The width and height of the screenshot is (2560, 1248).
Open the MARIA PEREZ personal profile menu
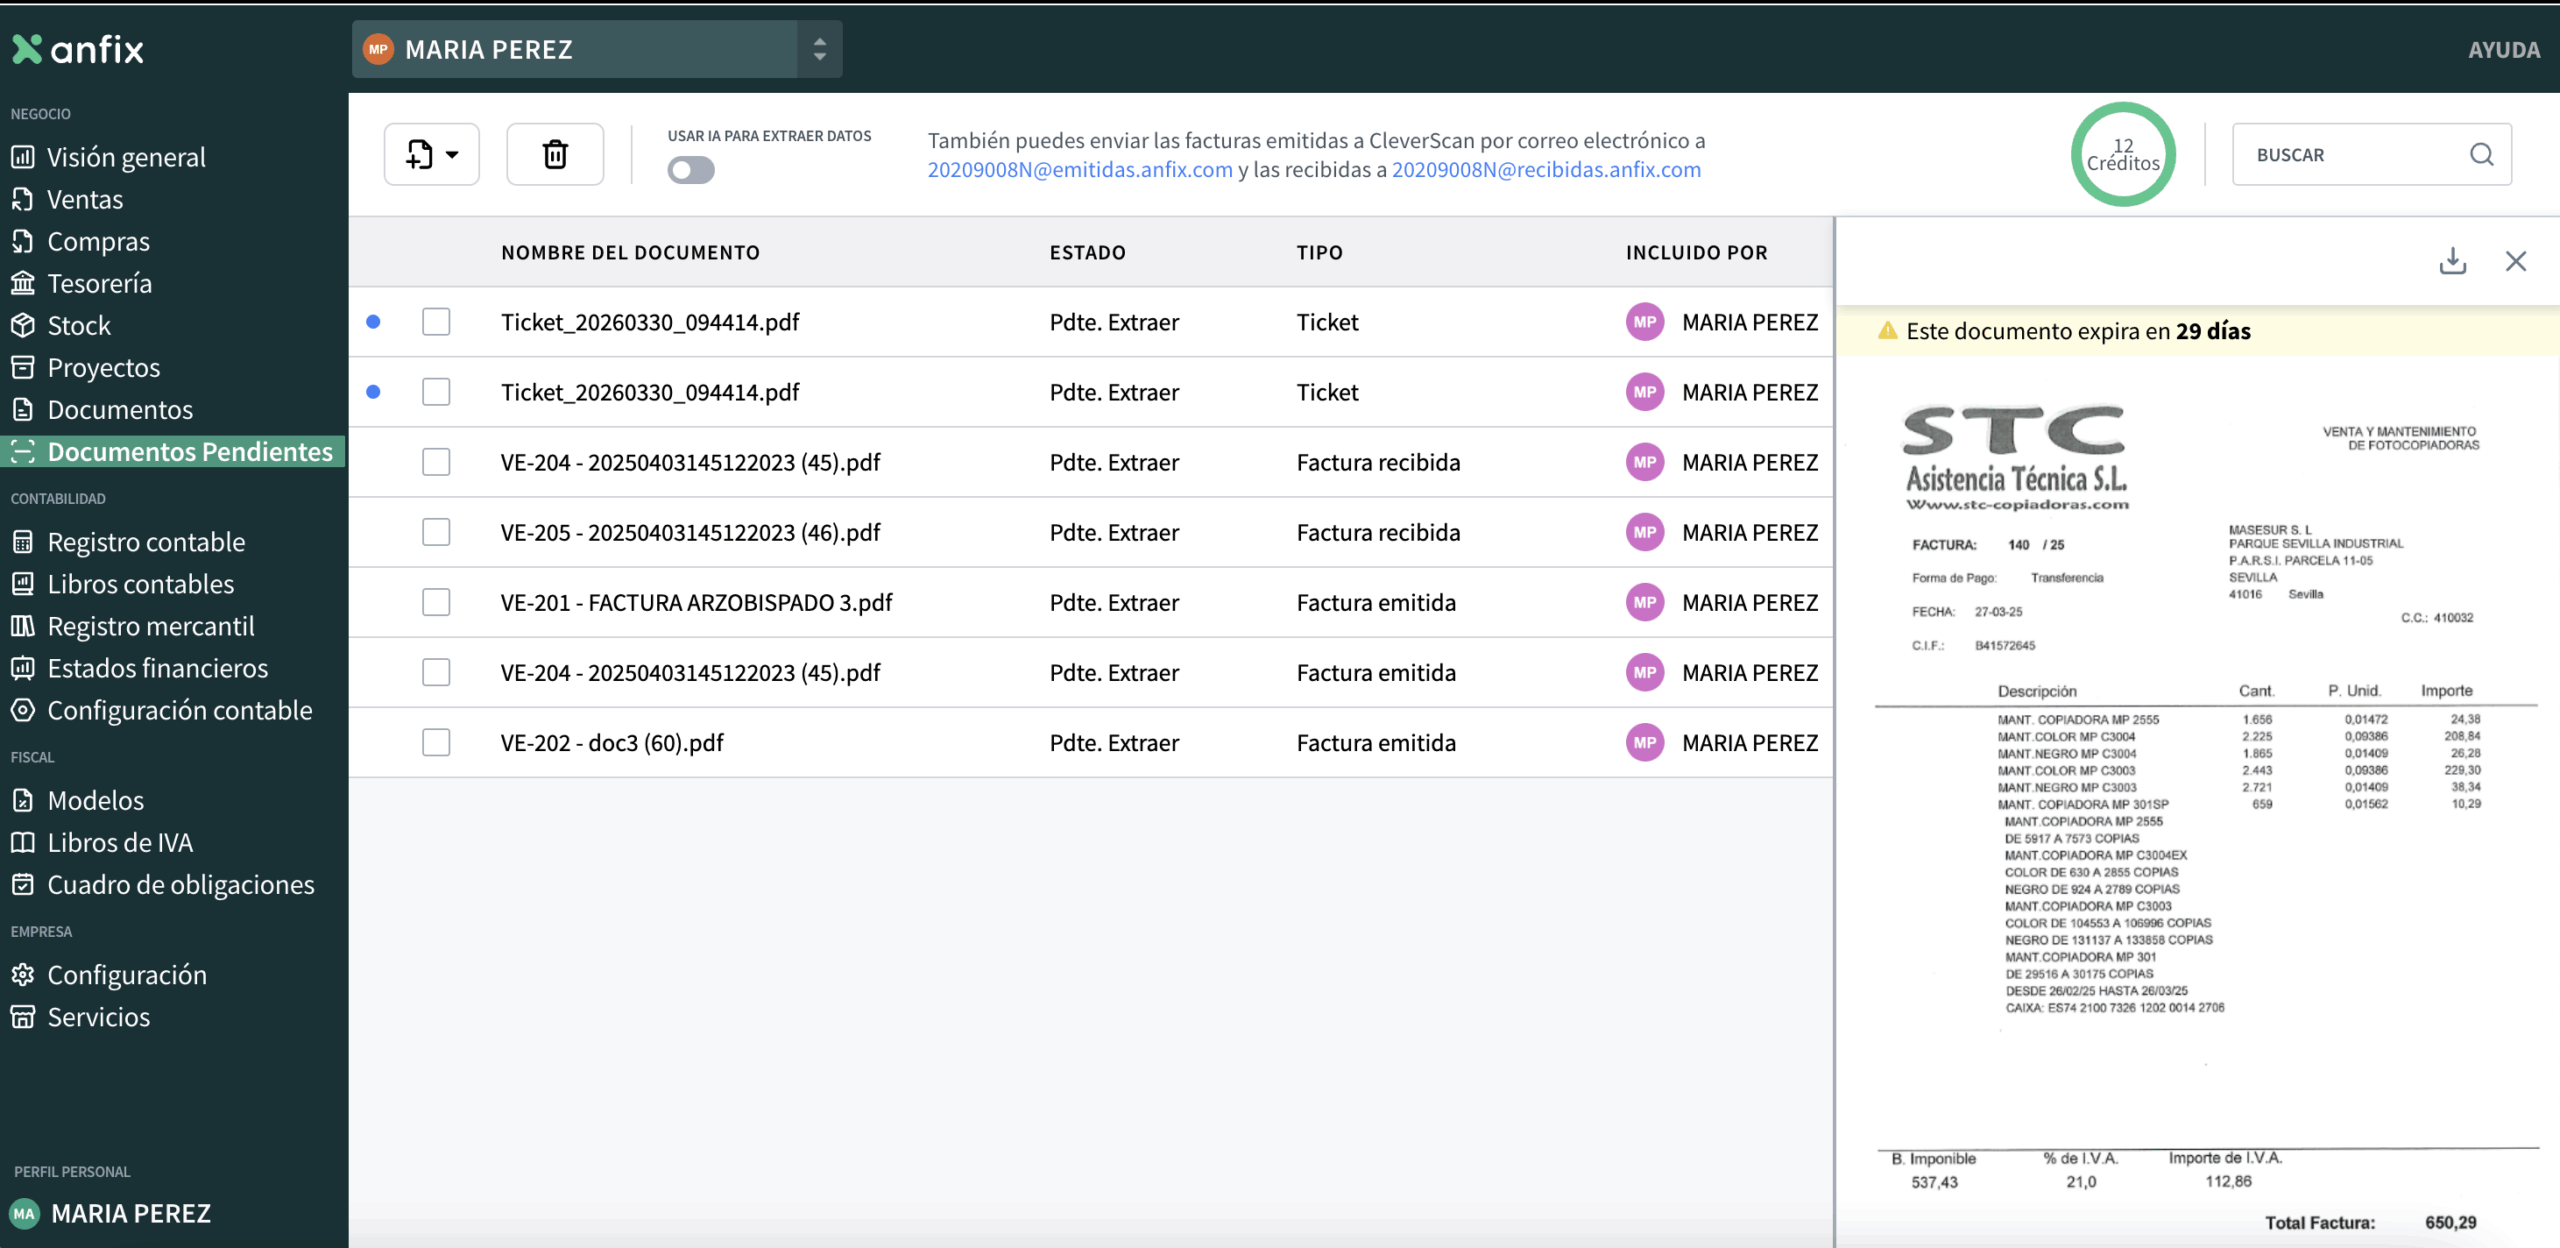(130, 1213)
